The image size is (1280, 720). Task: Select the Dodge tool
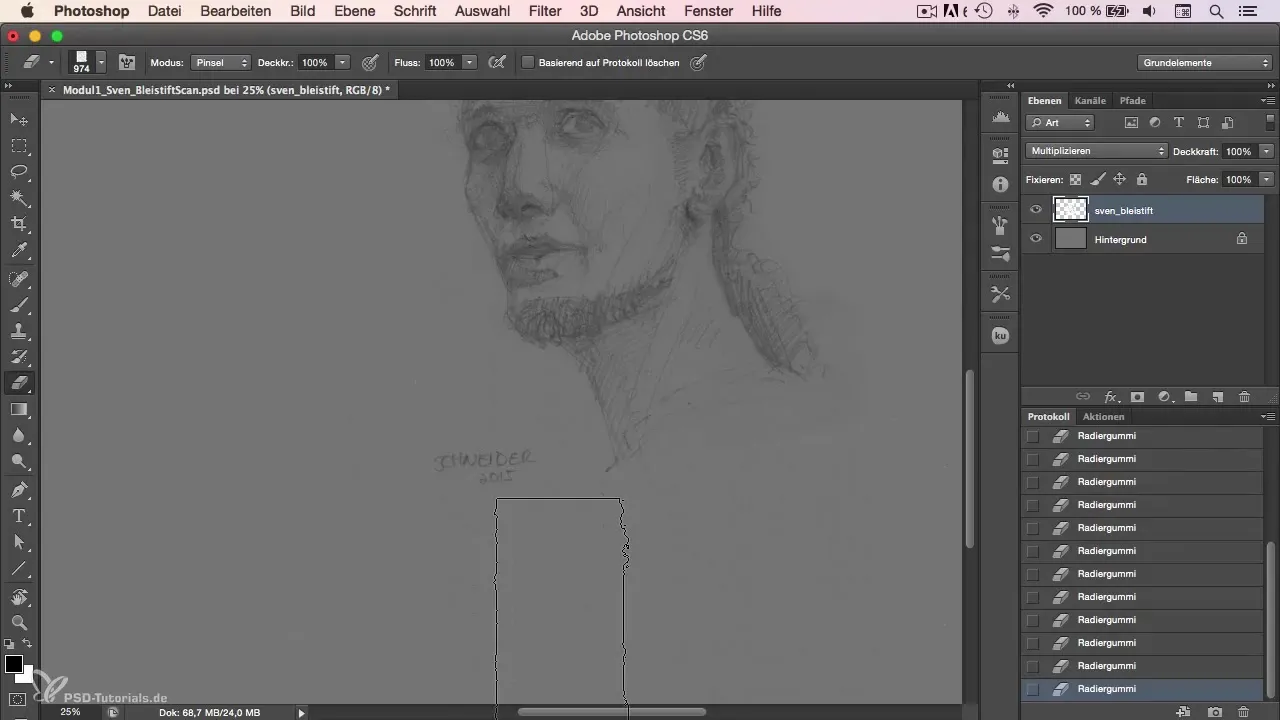(19, 461)
